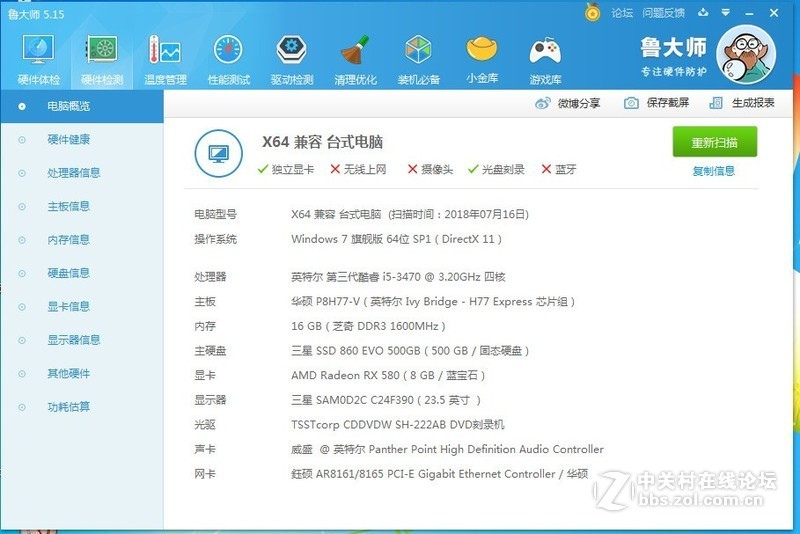The image size is (800, 534).
Task: Click the 蓝牙 status indicator
Action: tap(559, 169)
